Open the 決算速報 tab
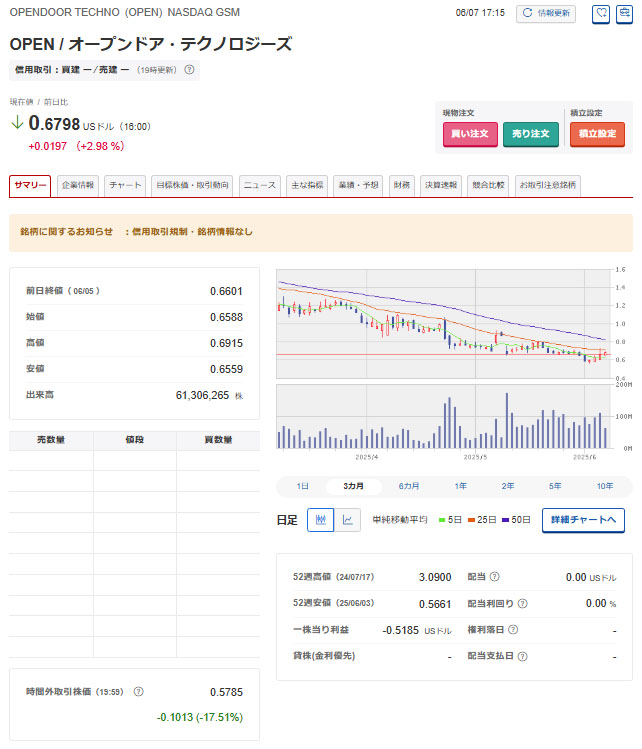The image size is (642, 749). (x=439, y=185)
